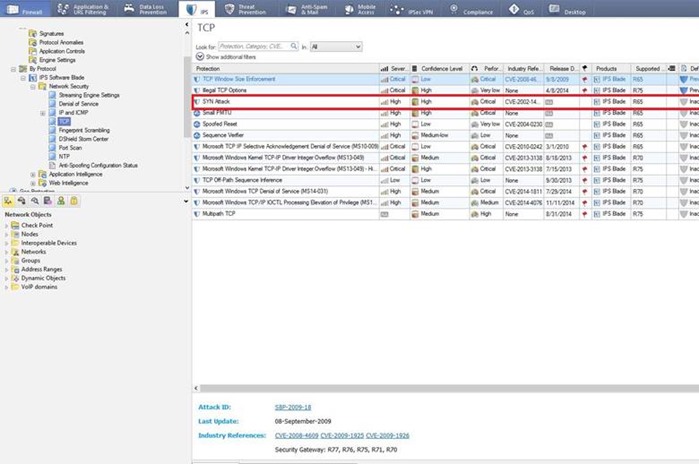Collapse the By Protocol tree node
699x464 pixels.
tap(13, 69)
